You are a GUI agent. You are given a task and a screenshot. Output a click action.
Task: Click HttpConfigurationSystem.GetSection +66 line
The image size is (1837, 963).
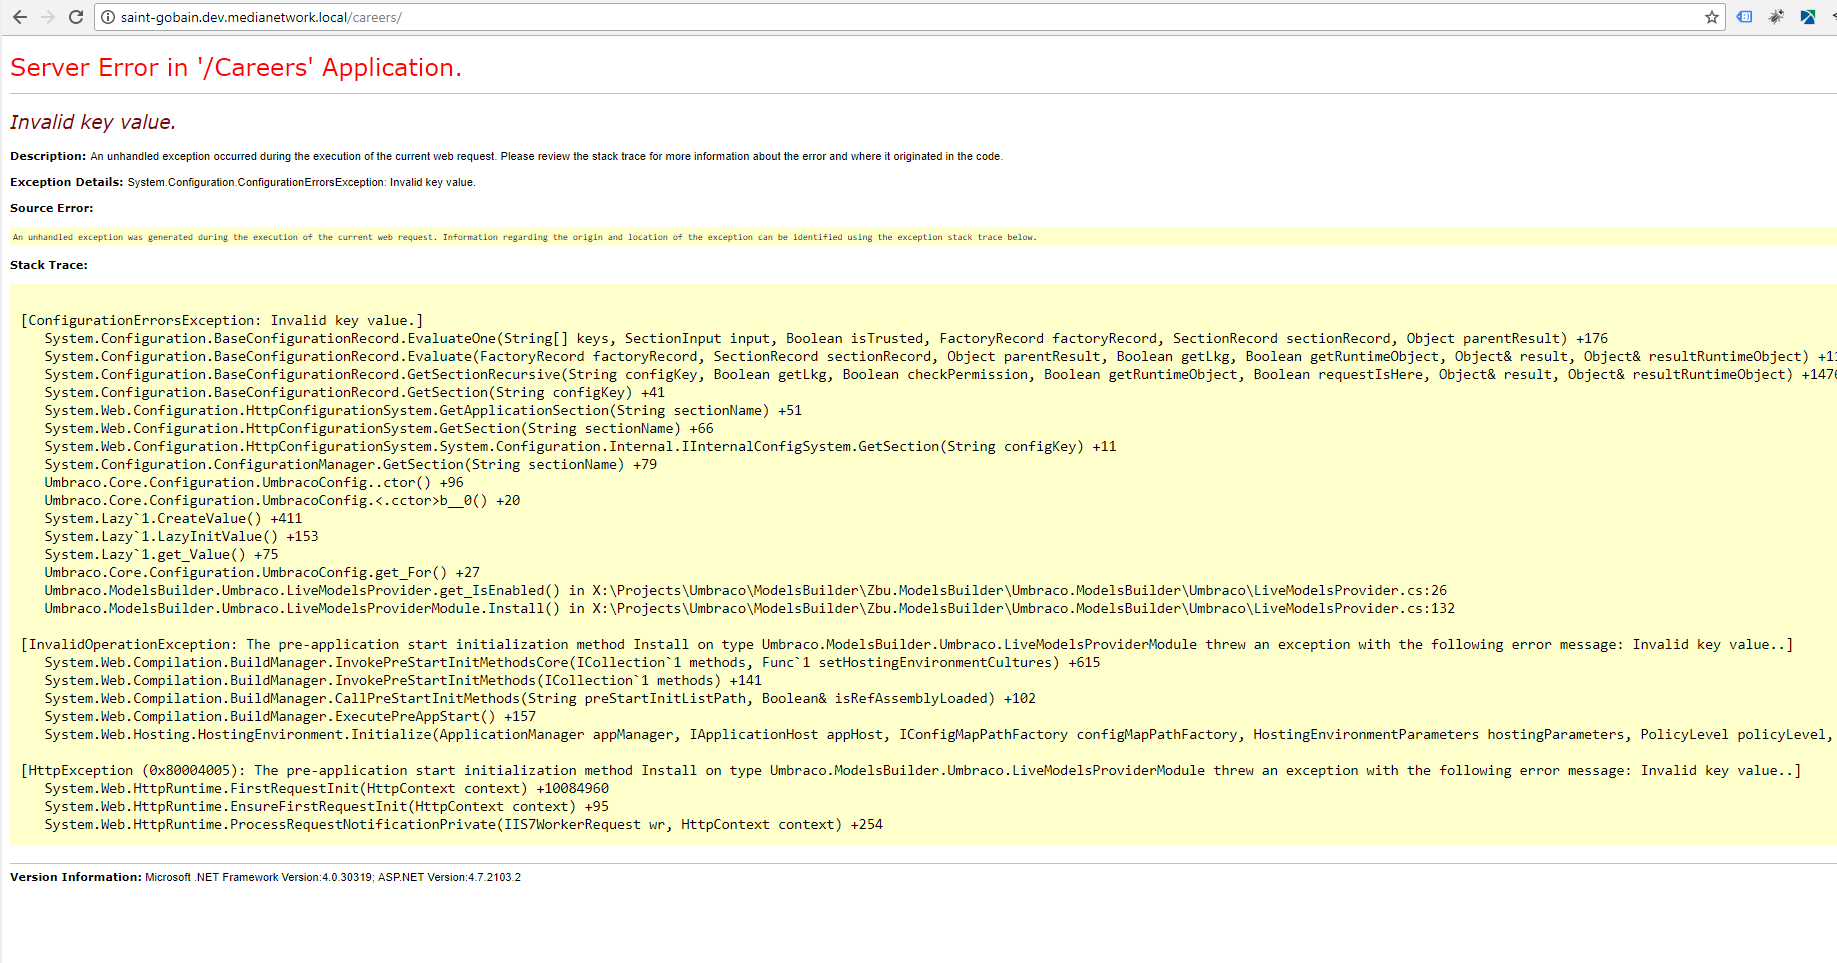379,428
